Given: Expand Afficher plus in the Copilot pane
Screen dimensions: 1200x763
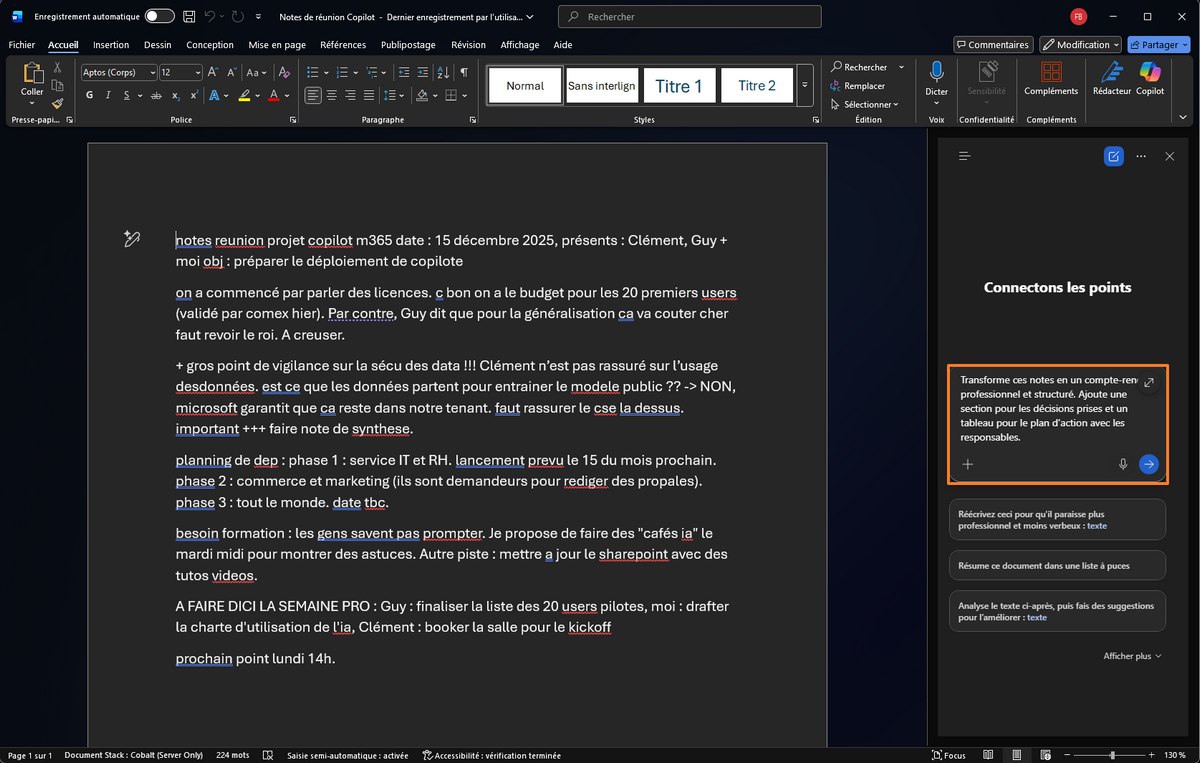Looking at the screenshot, I should (x=1131, y=656).
